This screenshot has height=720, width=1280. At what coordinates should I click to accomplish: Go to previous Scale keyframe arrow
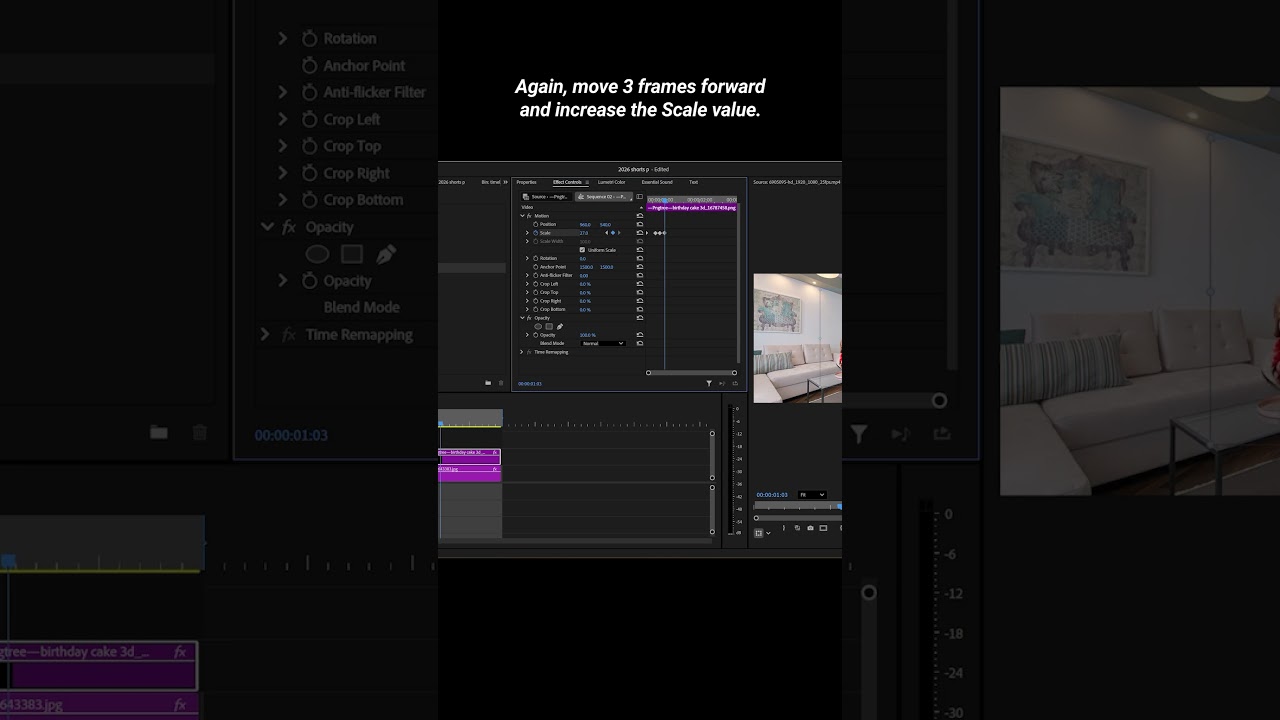(x=606, y=233)
